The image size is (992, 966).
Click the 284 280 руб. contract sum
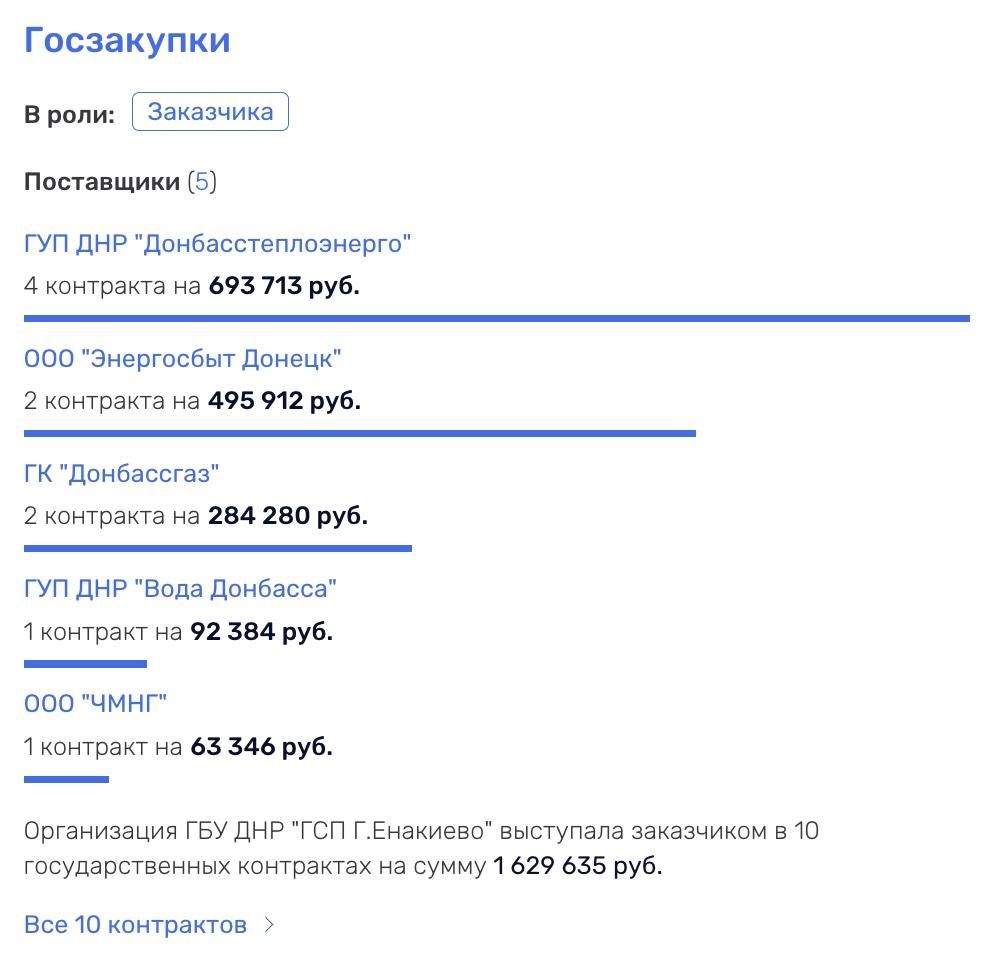click(288, 516)
